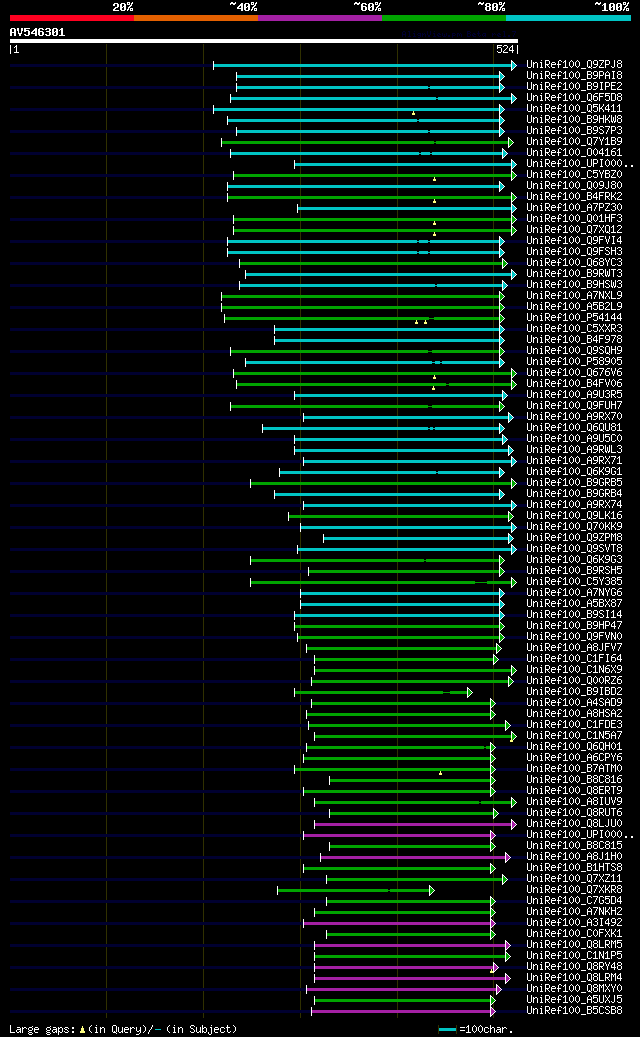Select hit label UniRef100_B5CSB8

click(574, 1009)
